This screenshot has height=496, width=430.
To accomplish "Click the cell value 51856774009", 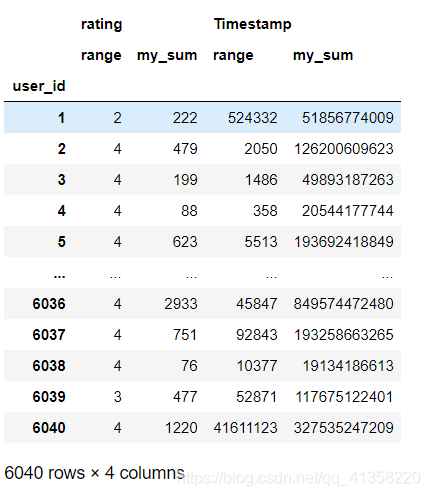I will pyautogui.click(x=348, y=118).
